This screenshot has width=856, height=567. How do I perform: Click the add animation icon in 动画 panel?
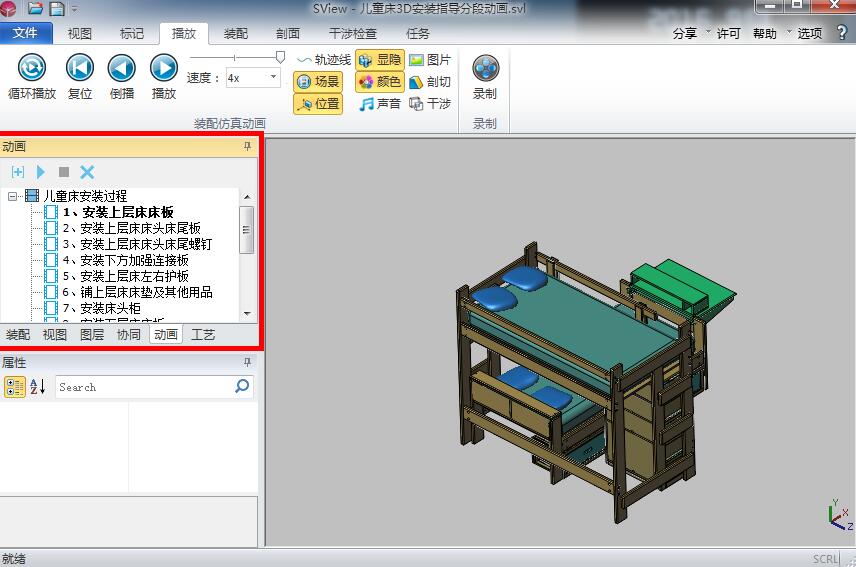pyautogui.click(x=17, y=172)
